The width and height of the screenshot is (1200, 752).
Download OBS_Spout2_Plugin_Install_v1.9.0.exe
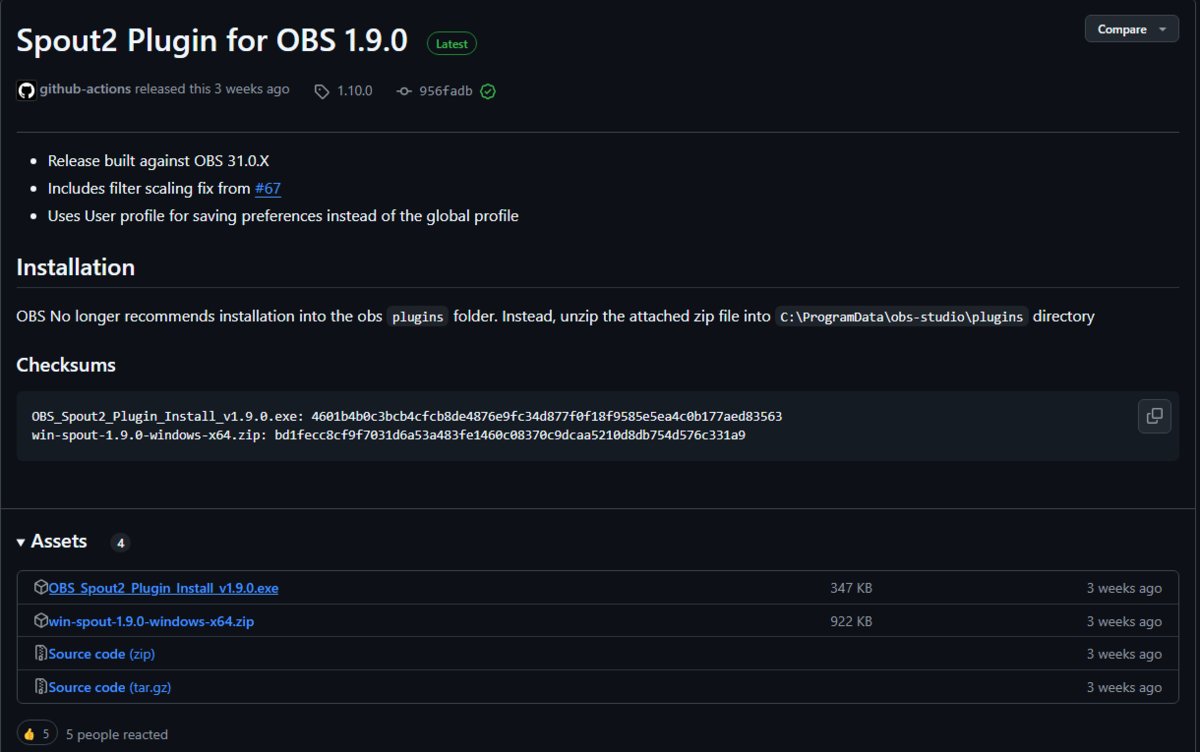point(164,588)
